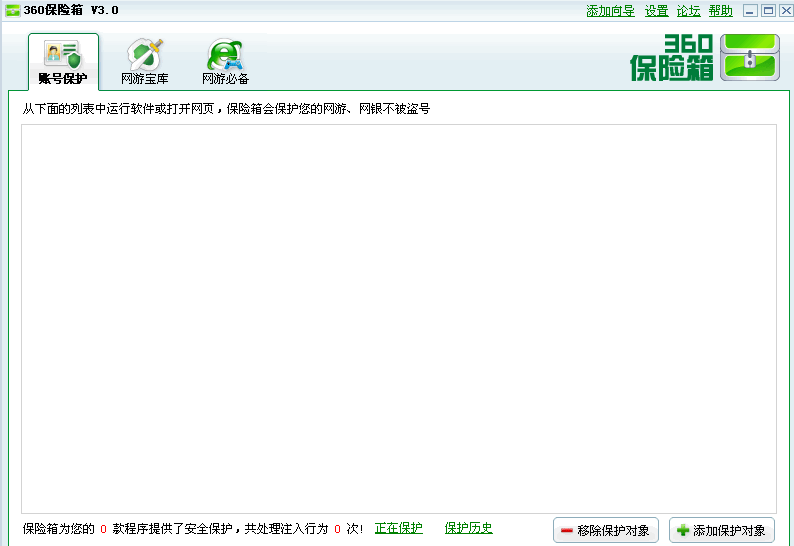Visit the 论坛 forum link
The width and height of the screenshot is (794, 546).
(688, 11)
